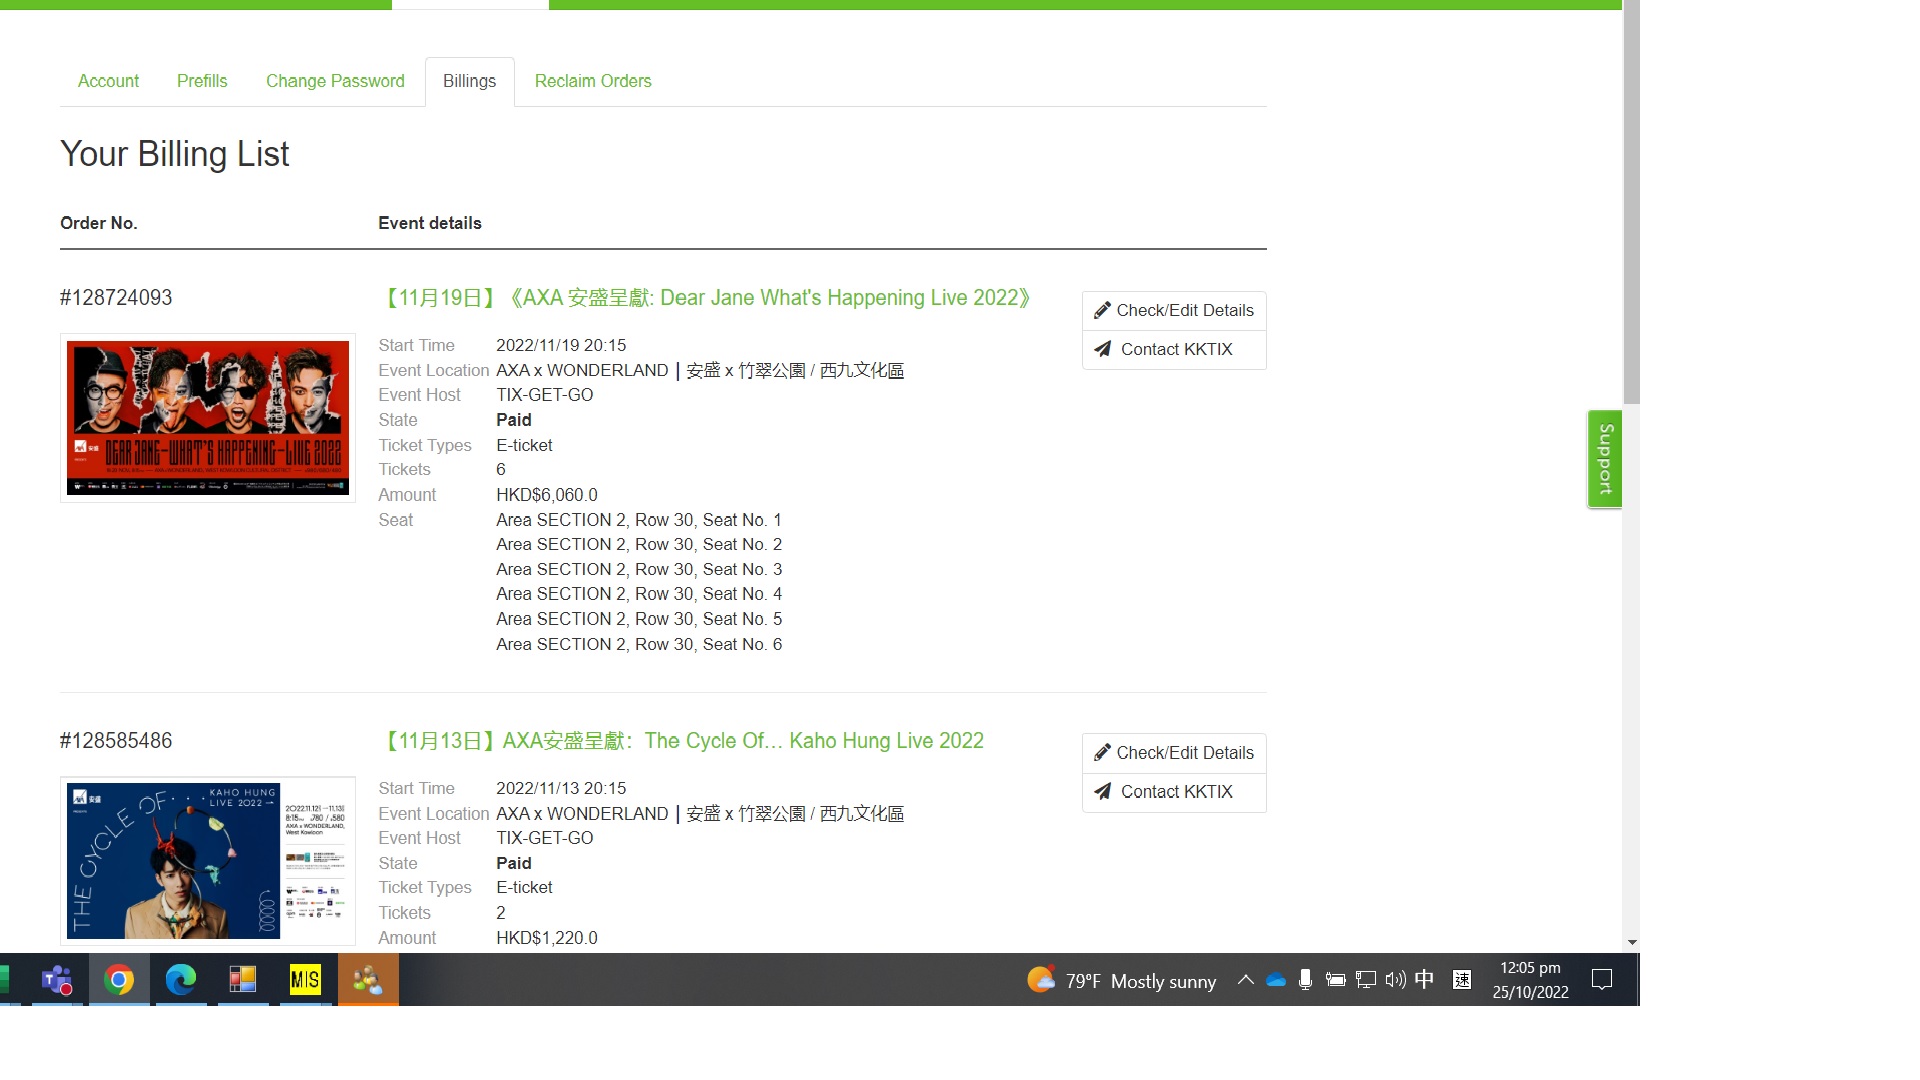Launch Microsoft Edge from taskbar
Screen dimensions: 1920x1080
pyautogui.click(x=181, y=980)
